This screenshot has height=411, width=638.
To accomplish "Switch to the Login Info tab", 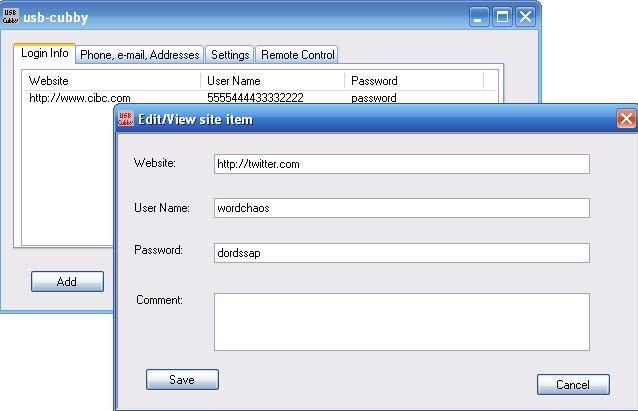I will click(x=44, y=54).
